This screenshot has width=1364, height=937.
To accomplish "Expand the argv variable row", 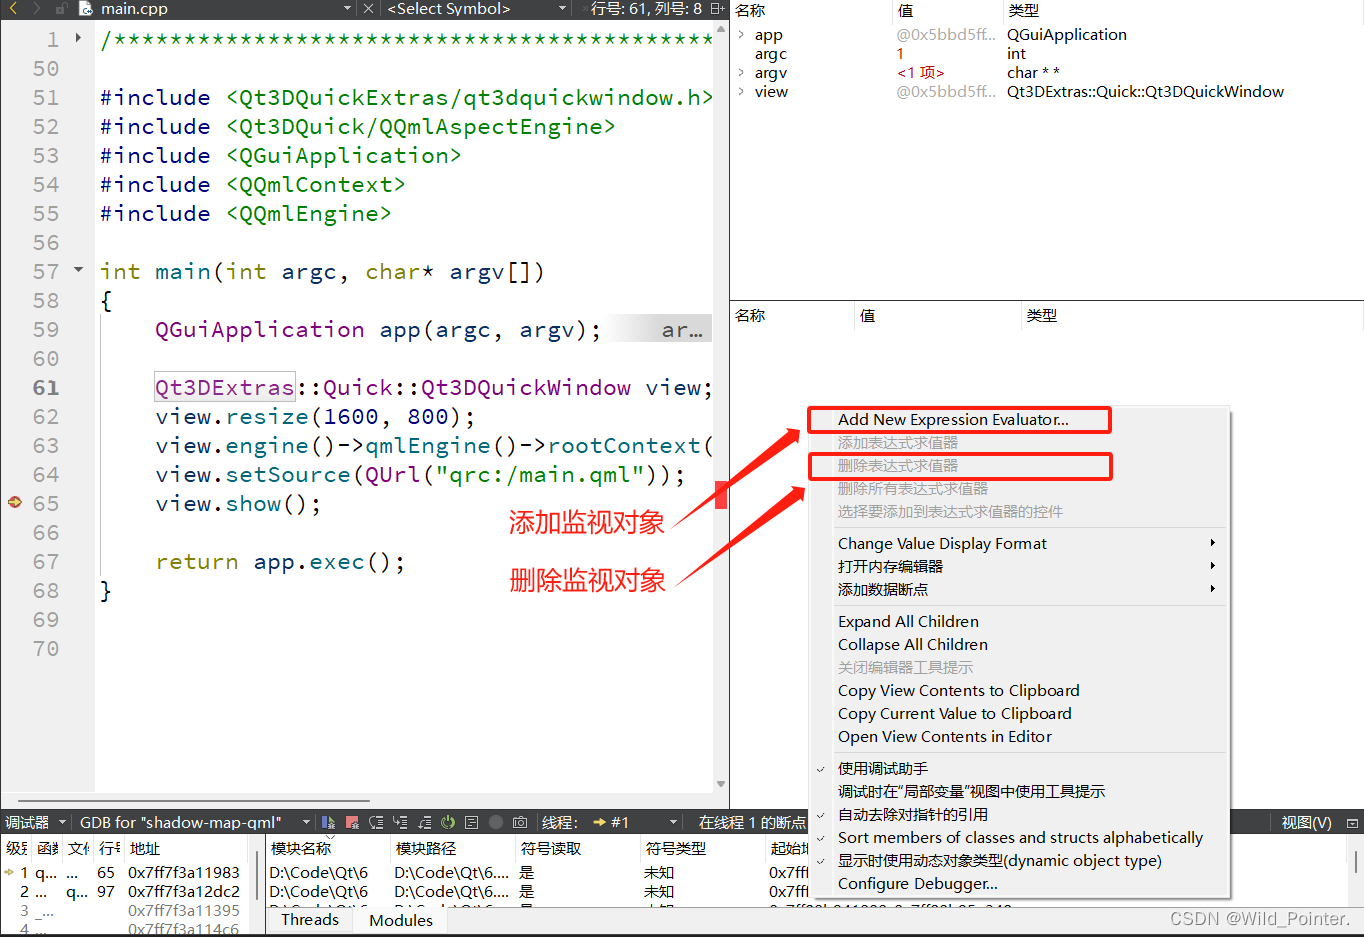I will pos(741,72).
